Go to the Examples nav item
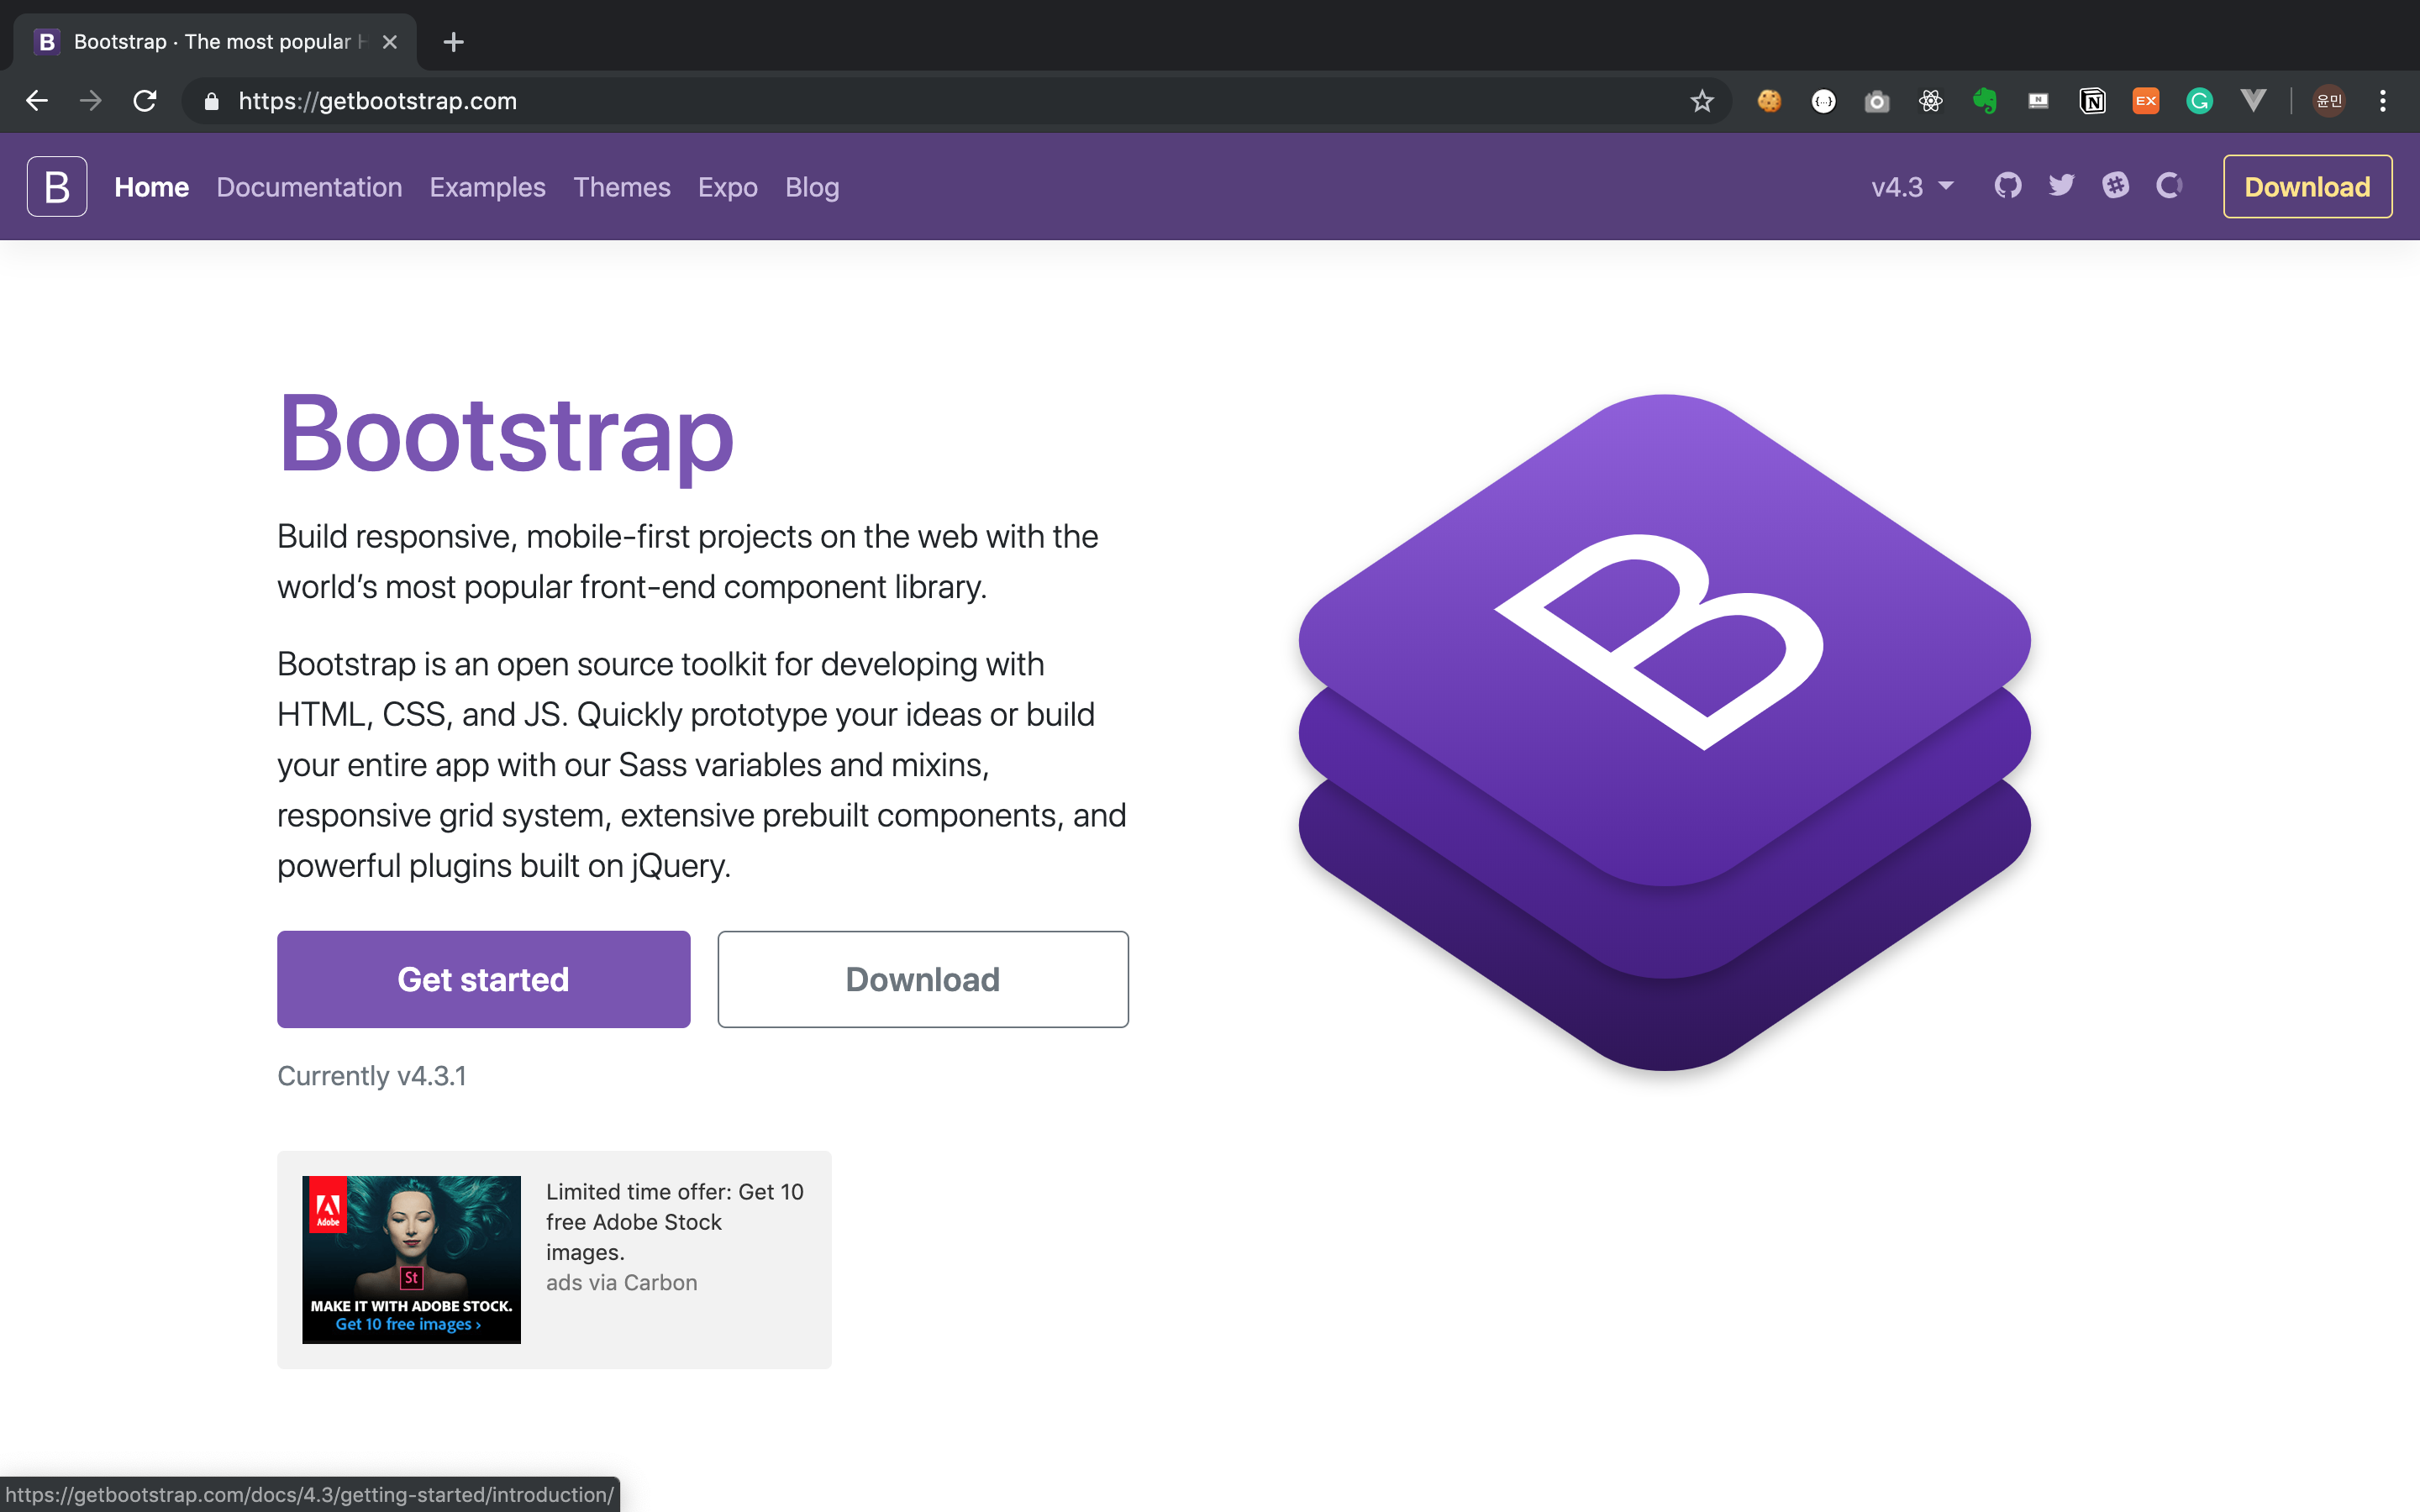This screenshot has width=2420, height=1512. (487, 187)
